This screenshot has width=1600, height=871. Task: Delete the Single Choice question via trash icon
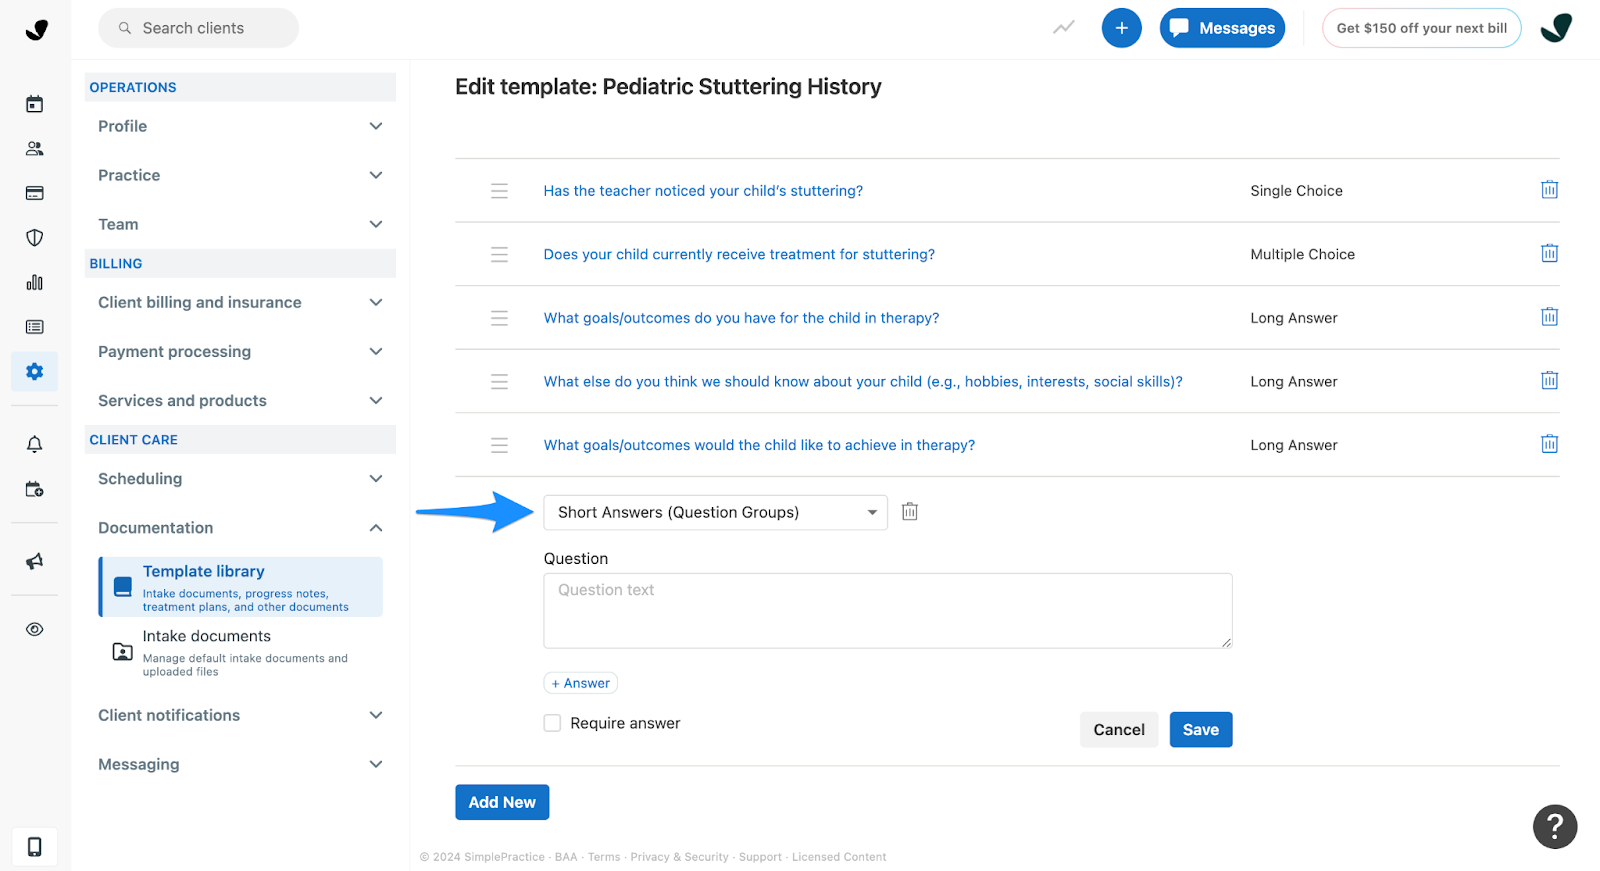click(x=1549, y=189)
